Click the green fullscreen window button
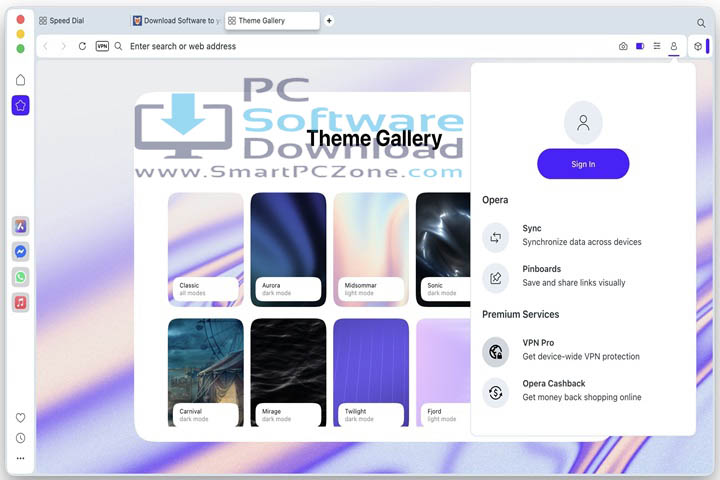This screenshot has width=720, height=480. 20,49
